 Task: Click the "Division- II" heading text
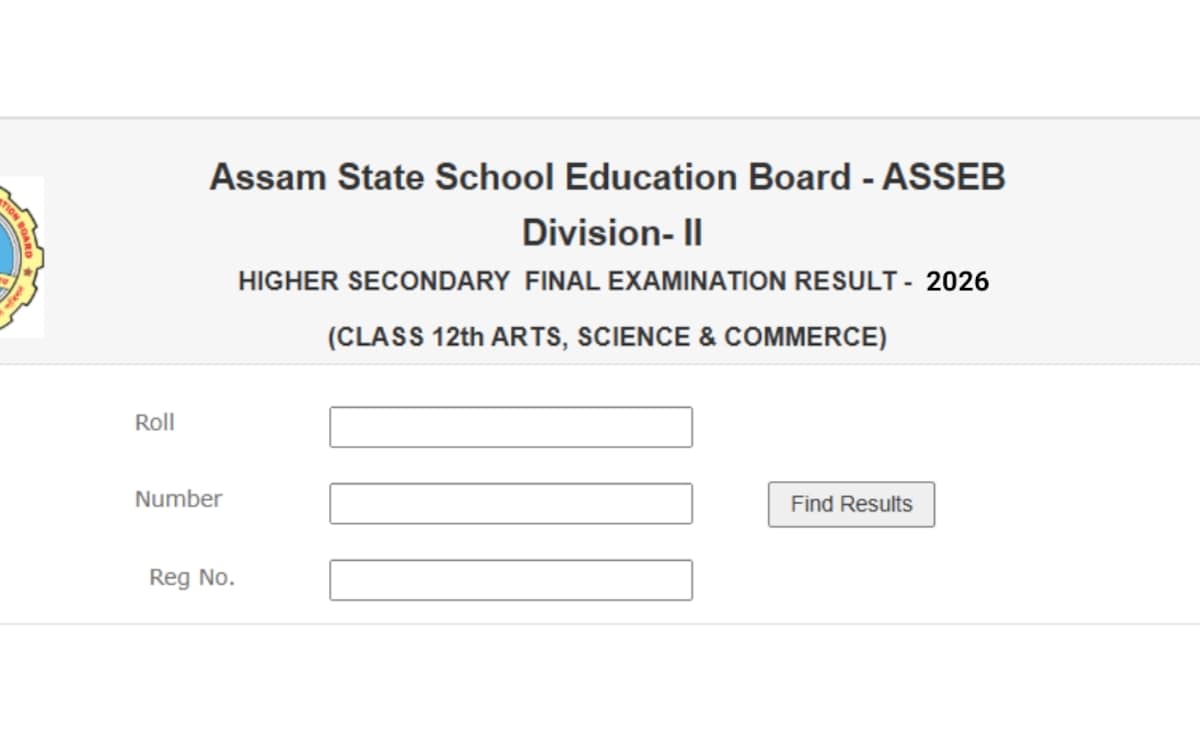(613, 232)
